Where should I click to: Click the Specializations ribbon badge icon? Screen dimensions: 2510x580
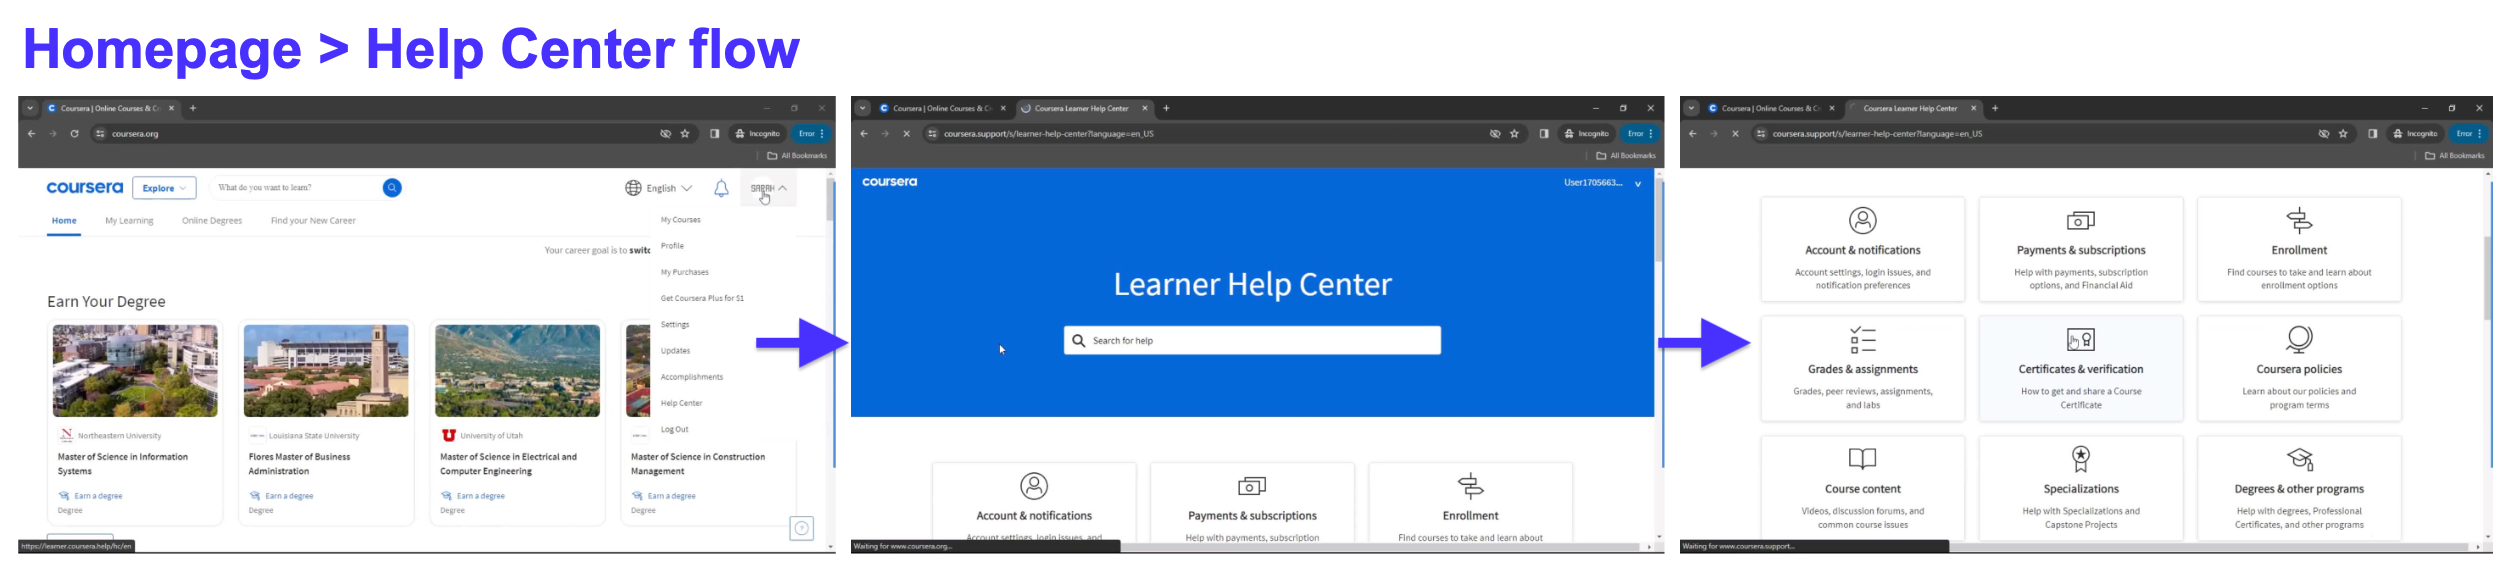click(x=2080, y=458)
